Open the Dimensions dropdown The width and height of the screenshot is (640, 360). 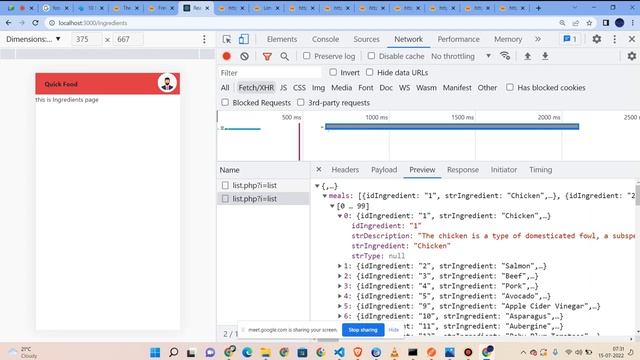[33, 39]
